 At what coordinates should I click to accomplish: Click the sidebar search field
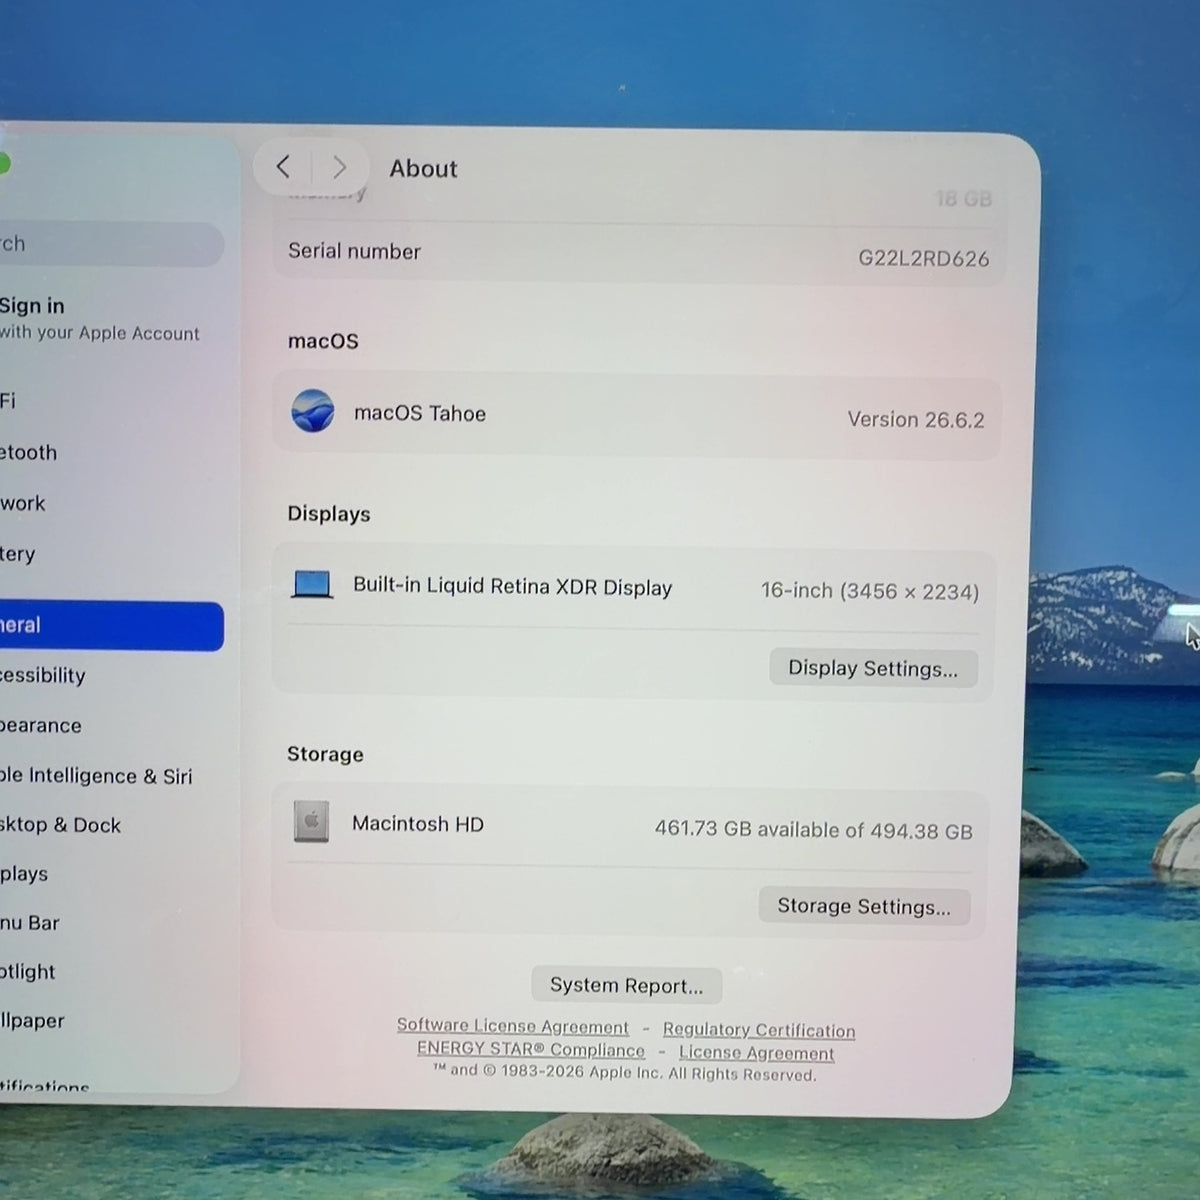(x=111, y=244)
